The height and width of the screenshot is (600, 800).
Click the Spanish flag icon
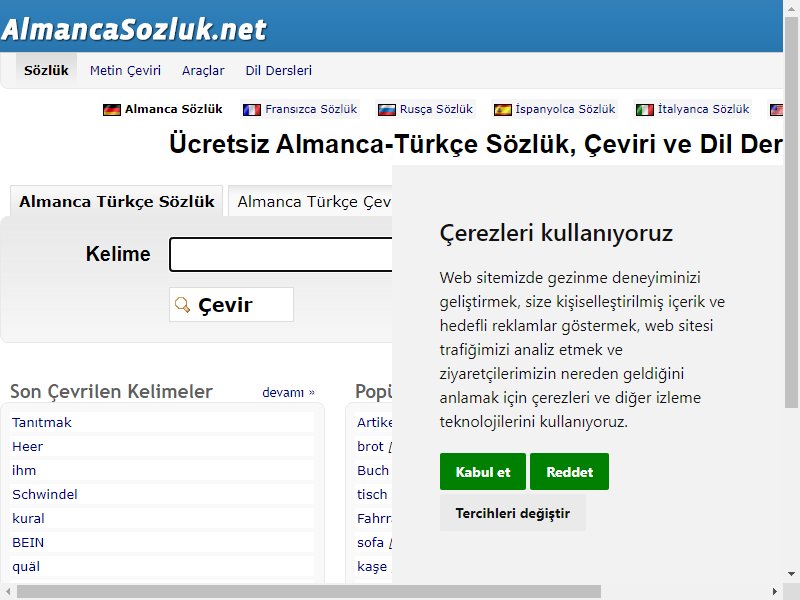tap(502, 110)
